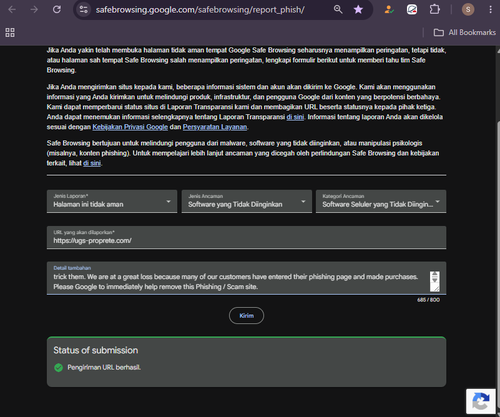Reload the Safe Browsing page

tap(57, 9)
